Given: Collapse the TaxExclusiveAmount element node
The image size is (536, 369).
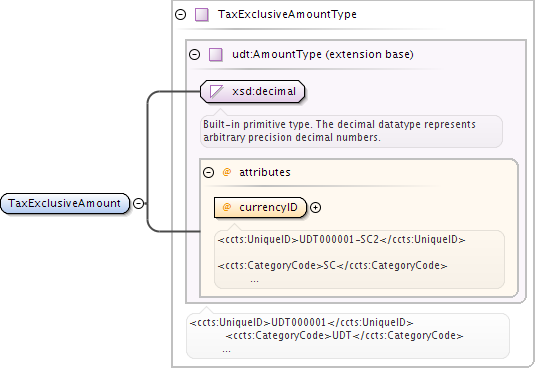Looking at the screenshot, I should point(138,203).
